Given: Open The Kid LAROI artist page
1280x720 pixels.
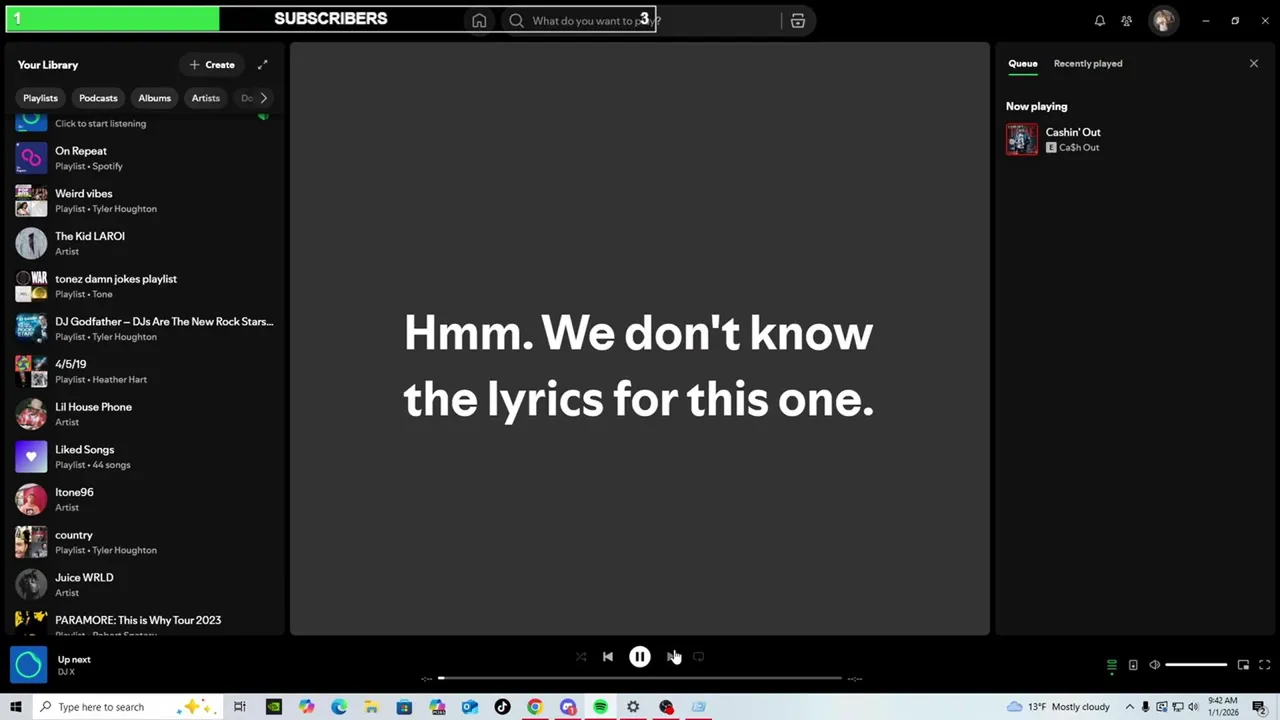Looking at the screenshot, I should (144, 243).
